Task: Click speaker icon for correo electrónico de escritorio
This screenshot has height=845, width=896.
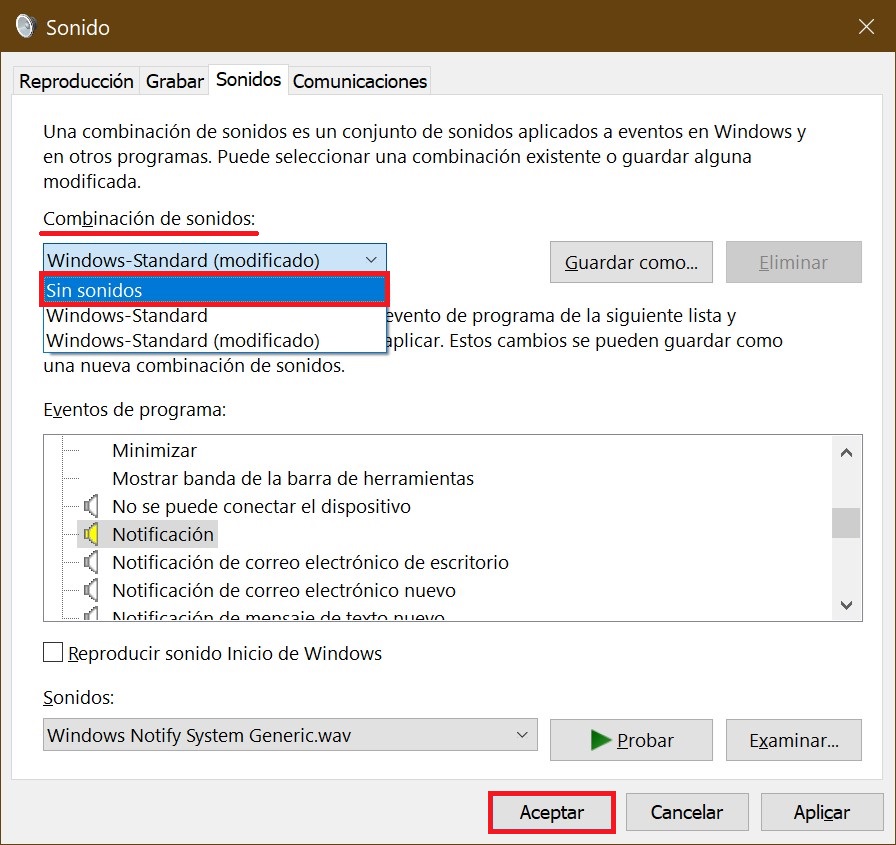Action: (92, 563)
